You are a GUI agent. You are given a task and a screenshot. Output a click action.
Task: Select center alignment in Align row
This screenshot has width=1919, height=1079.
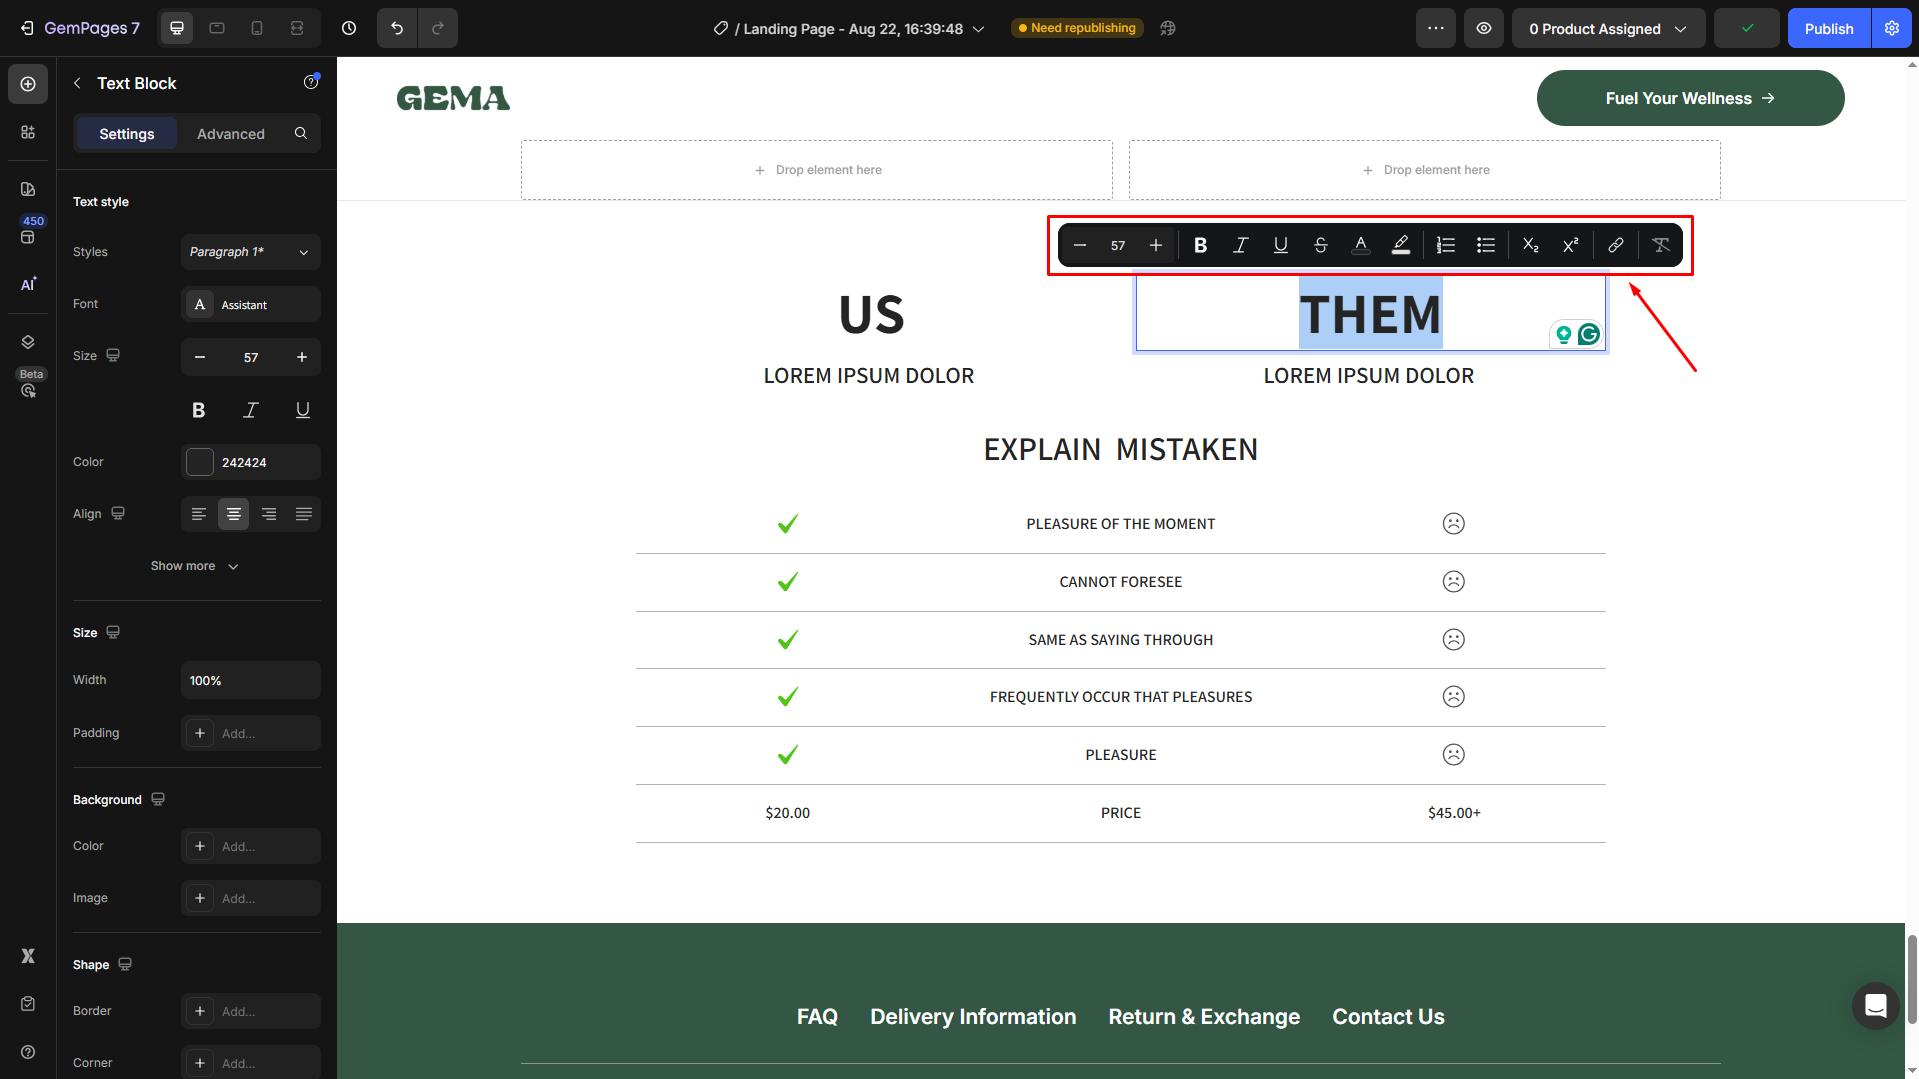(x=233, y=514)
